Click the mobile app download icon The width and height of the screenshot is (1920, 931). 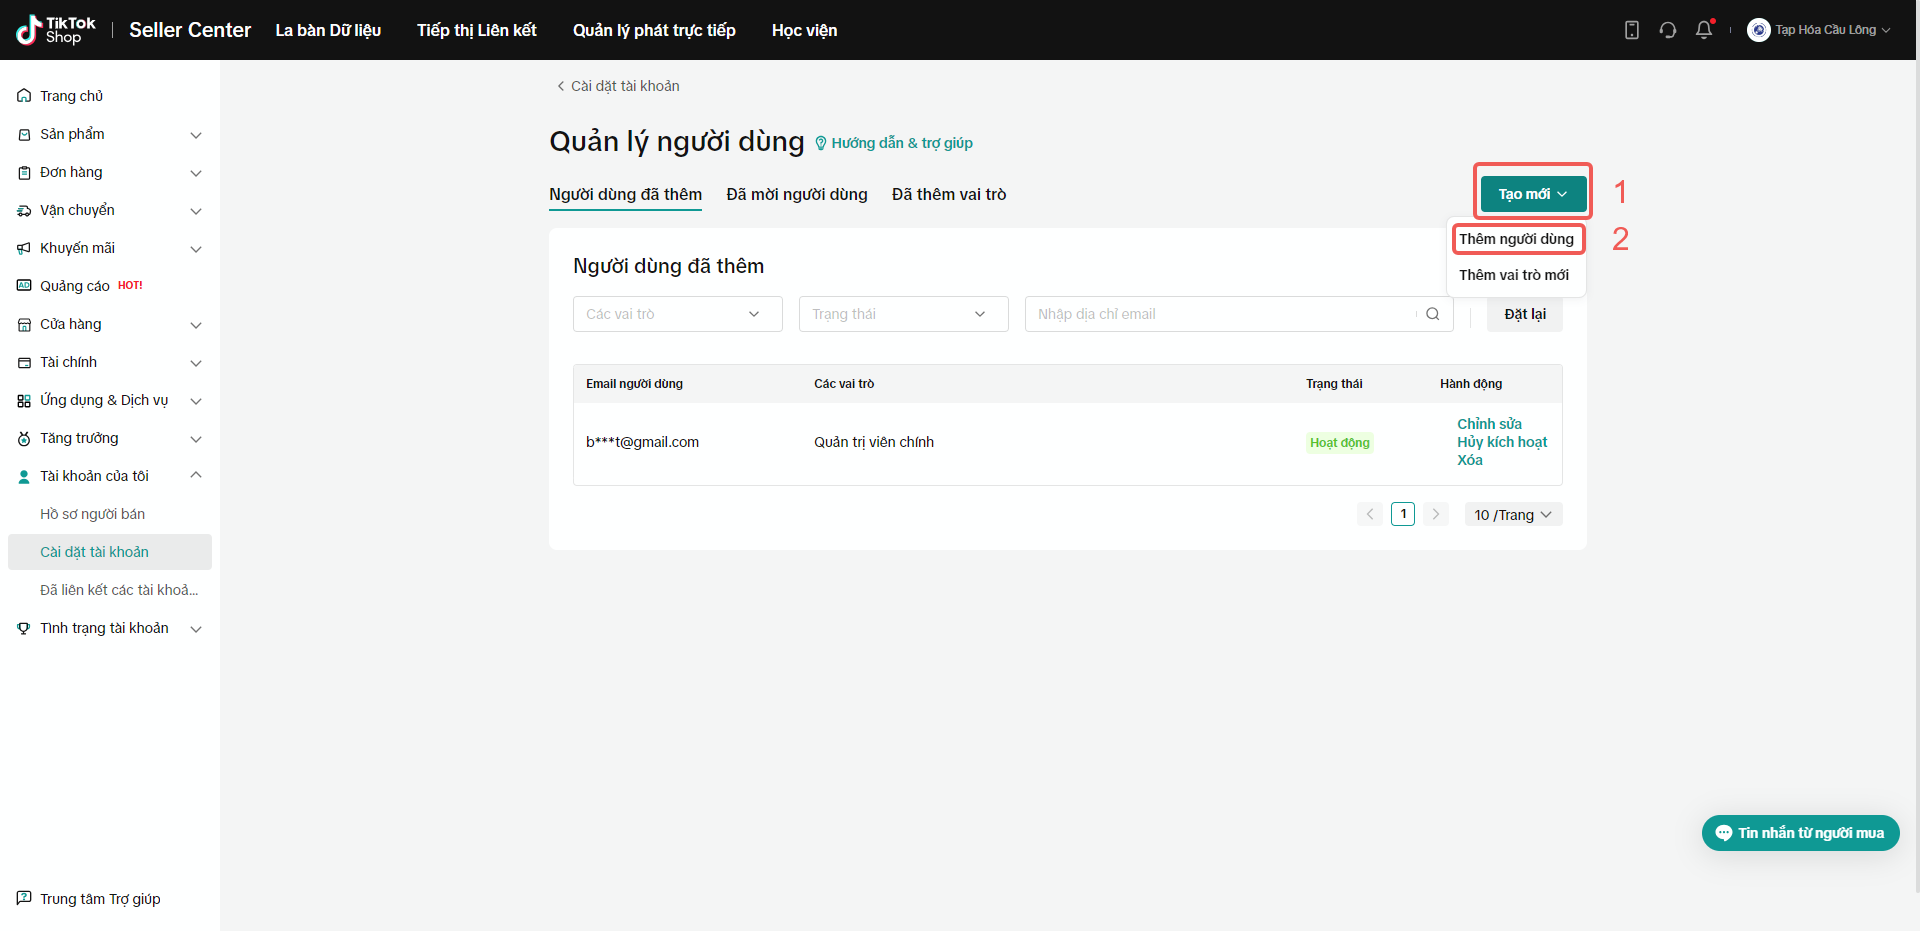tap(1631, 30)
